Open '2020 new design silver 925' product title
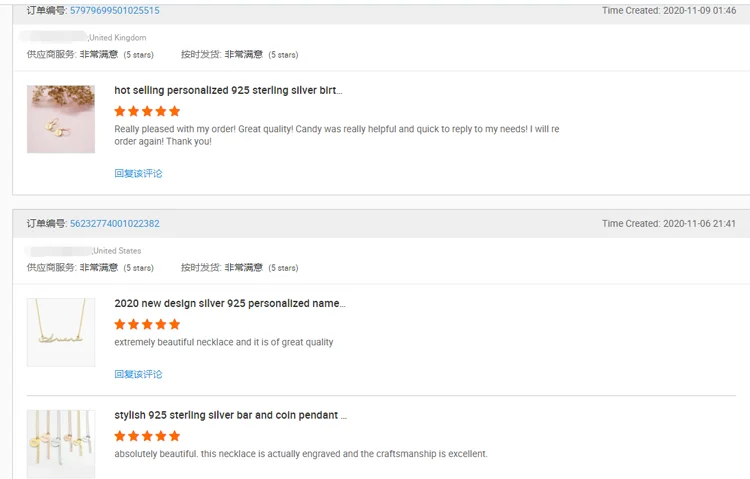This screenshot has height=479, width=750. tap(230, 303)
